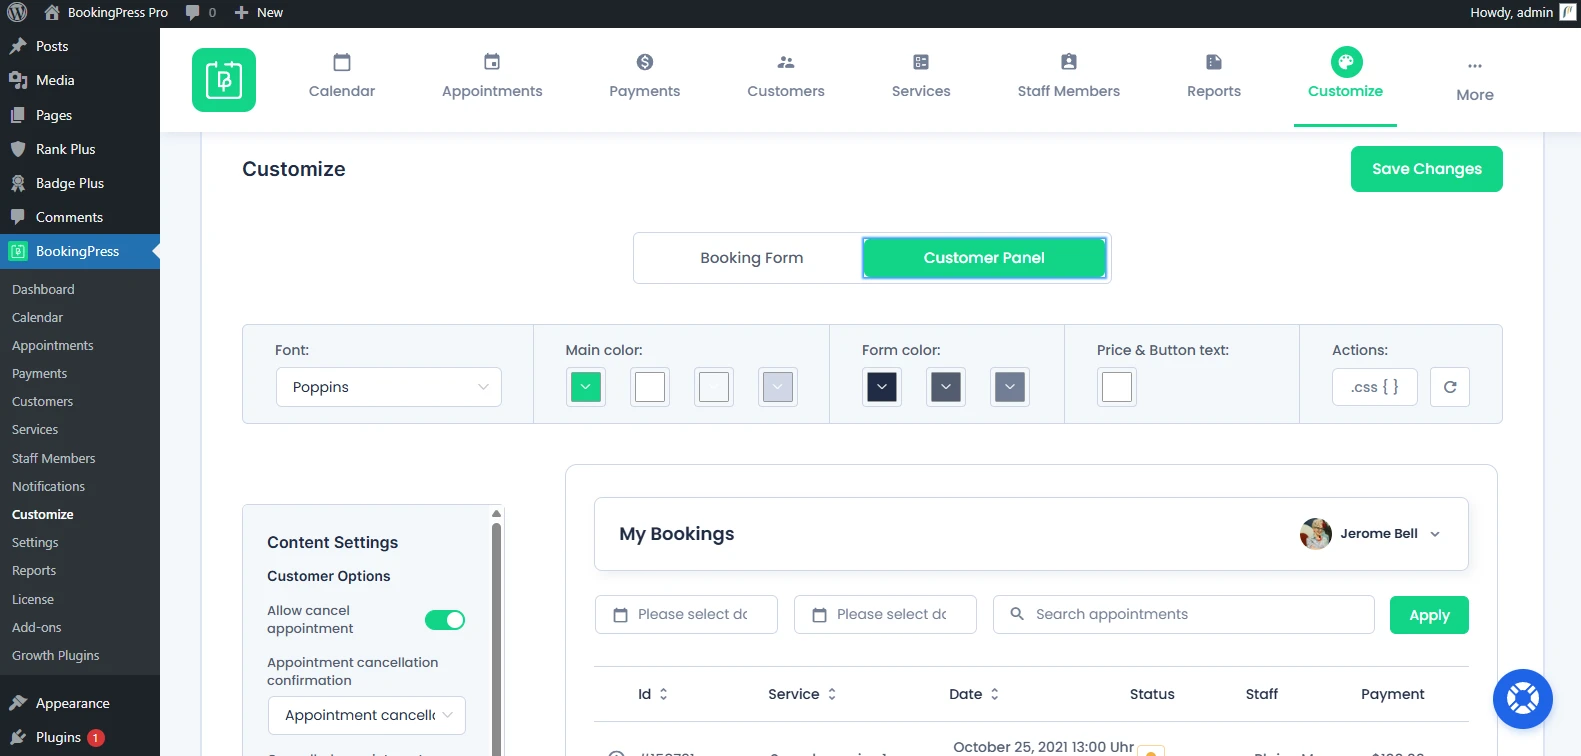Click the Content Settings panel scrollbar
Image resolution: width=1581 pixels, height=756 pixels.
pos(496,640)
